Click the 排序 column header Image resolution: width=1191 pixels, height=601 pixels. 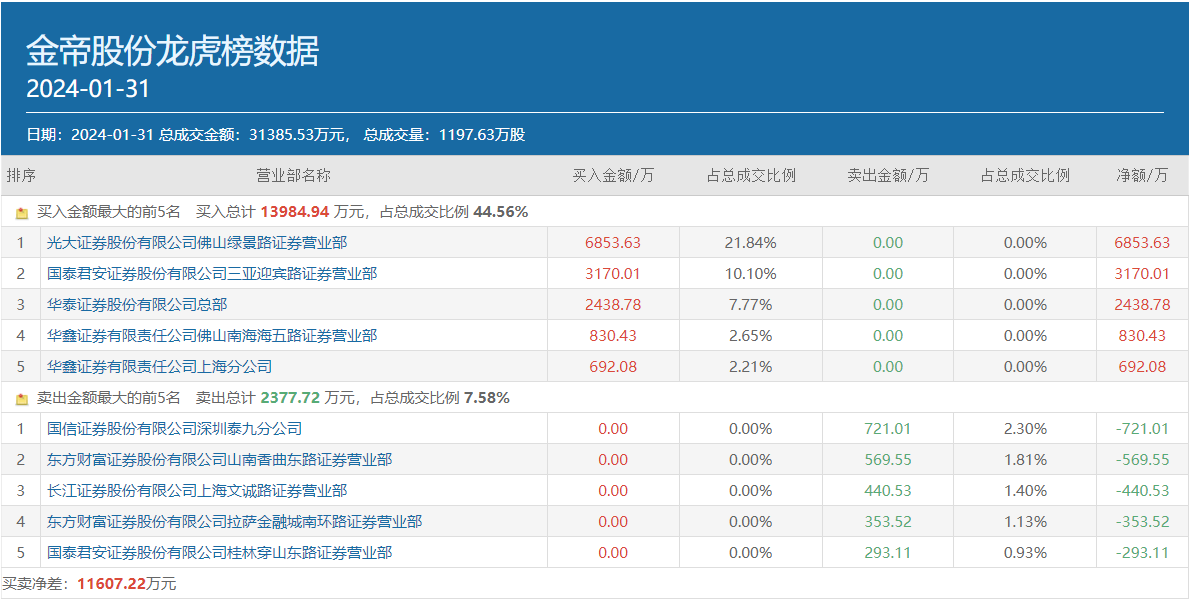(x=21, y=176)
